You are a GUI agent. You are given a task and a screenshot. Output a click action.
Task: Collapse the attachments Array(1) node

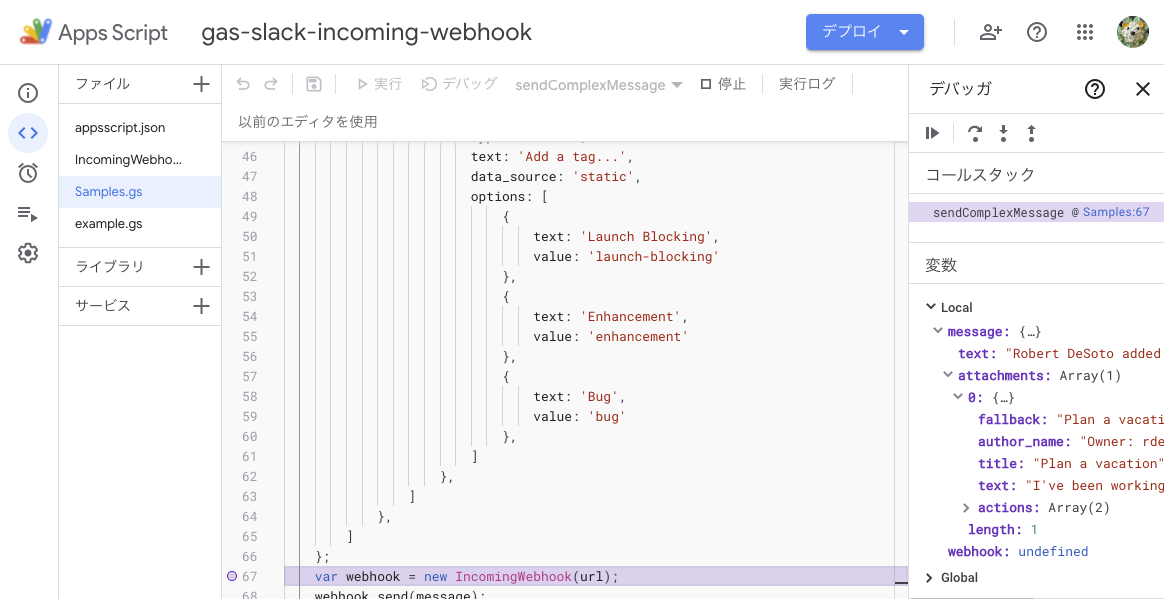948,376
